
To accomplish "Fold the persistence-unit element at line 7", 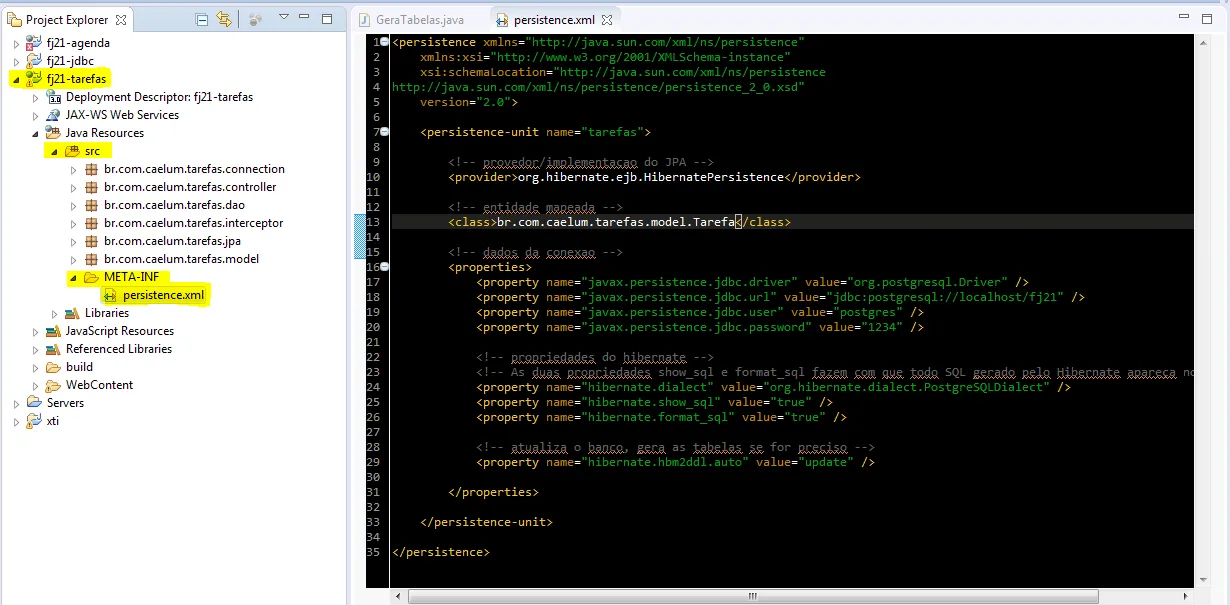I will 385,132.
